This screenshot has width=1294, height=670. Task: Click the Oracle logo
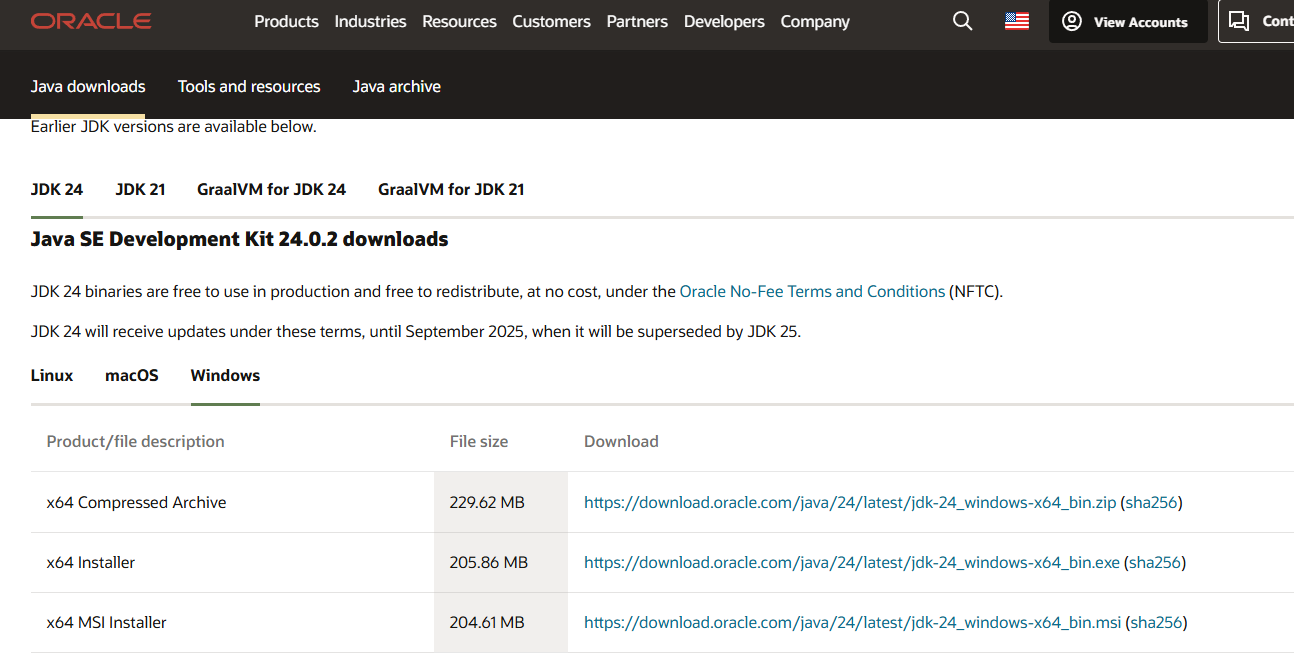pyautogui.click(x=91, y=21)
